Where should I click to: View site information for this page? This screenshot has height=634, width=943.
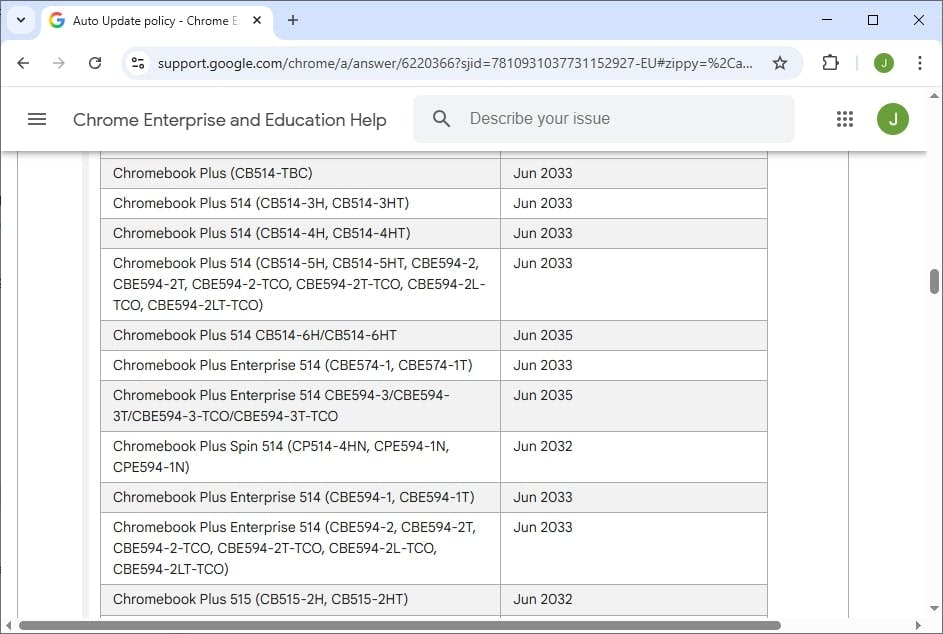(x=138, y=63)
